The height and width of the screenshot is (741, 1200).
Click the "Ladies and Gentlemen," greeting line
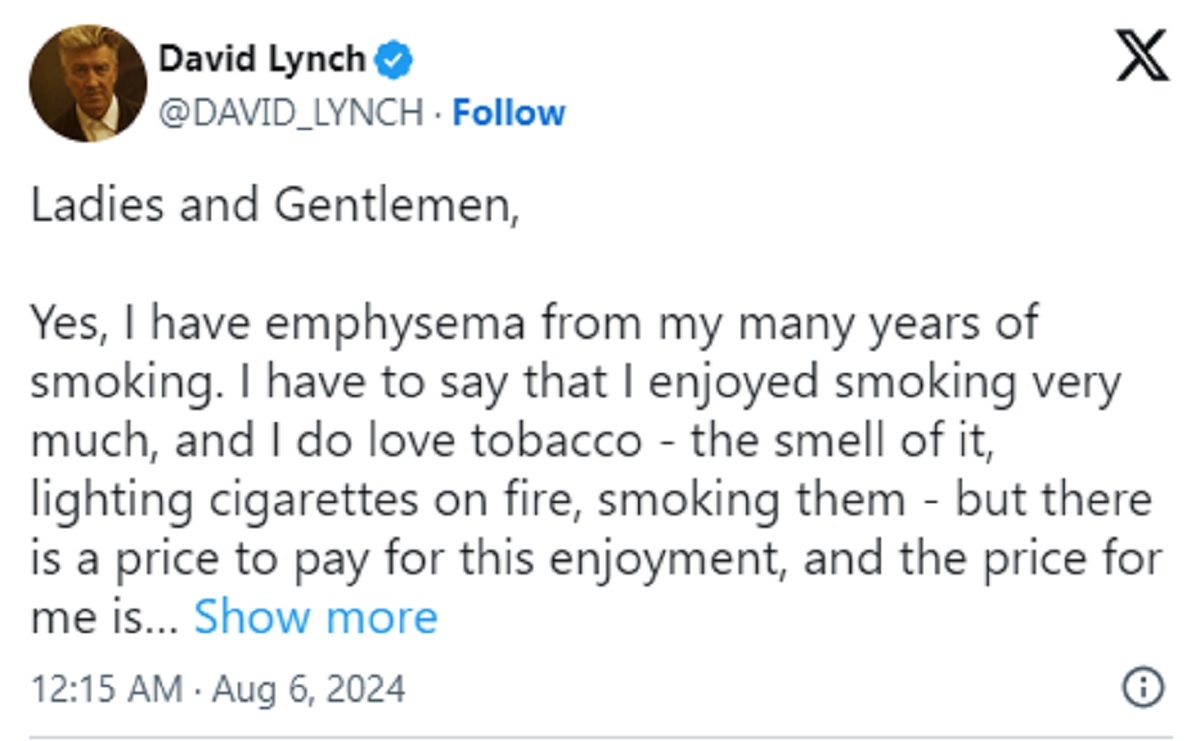276,206
